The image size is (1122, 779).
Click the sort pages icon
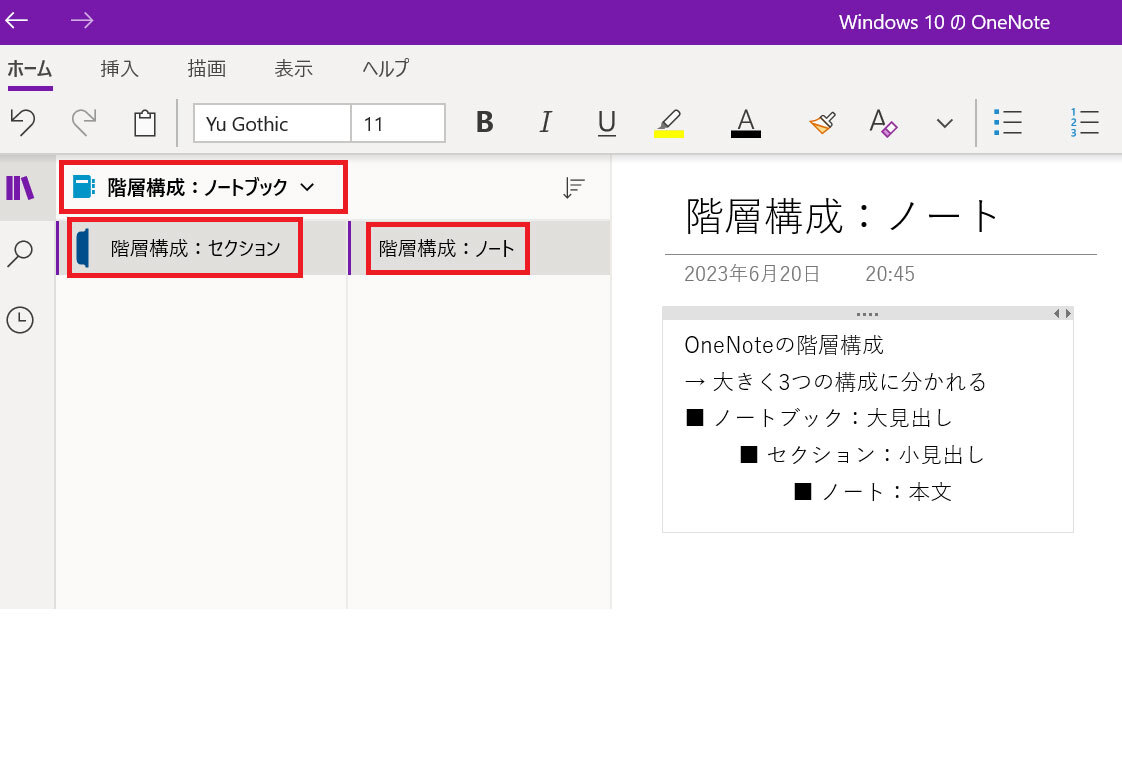point(573,187)
